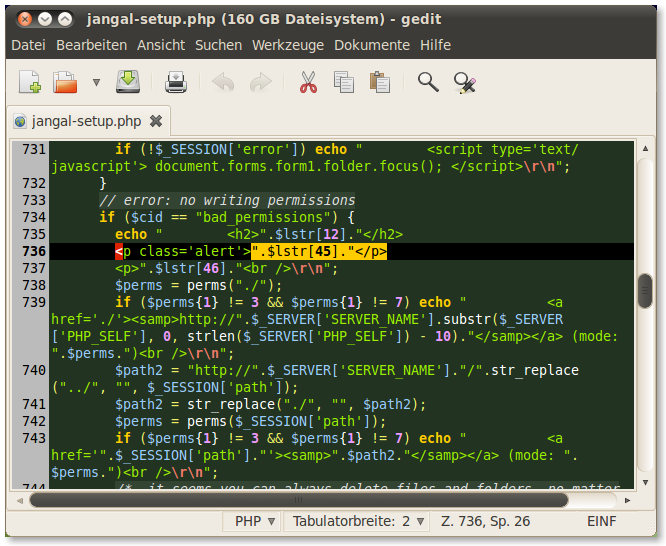Click the horizontal scrollbar right arrow

[627, 501]
